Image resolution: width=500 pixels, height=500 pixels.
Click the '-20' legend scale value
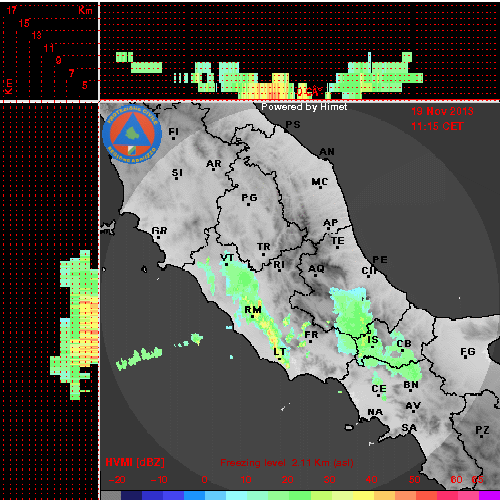coord(117,480)
